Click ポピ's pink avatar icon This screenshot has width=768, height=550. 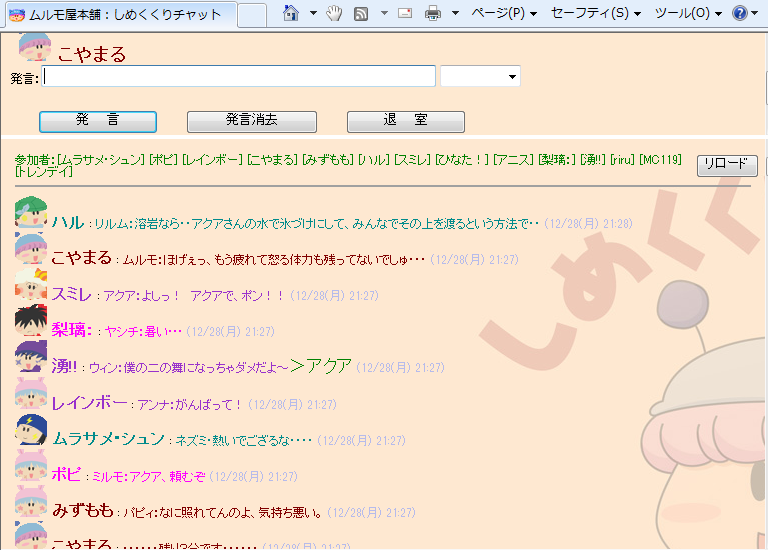(x=31, y=465)
